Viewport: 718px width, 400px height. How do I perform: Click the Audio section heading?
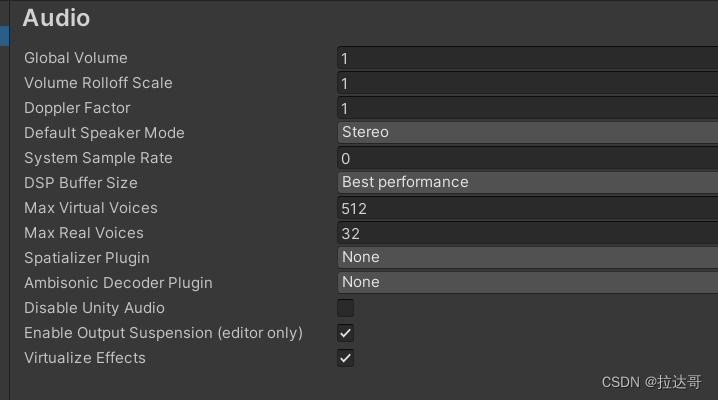pos(56,18)
